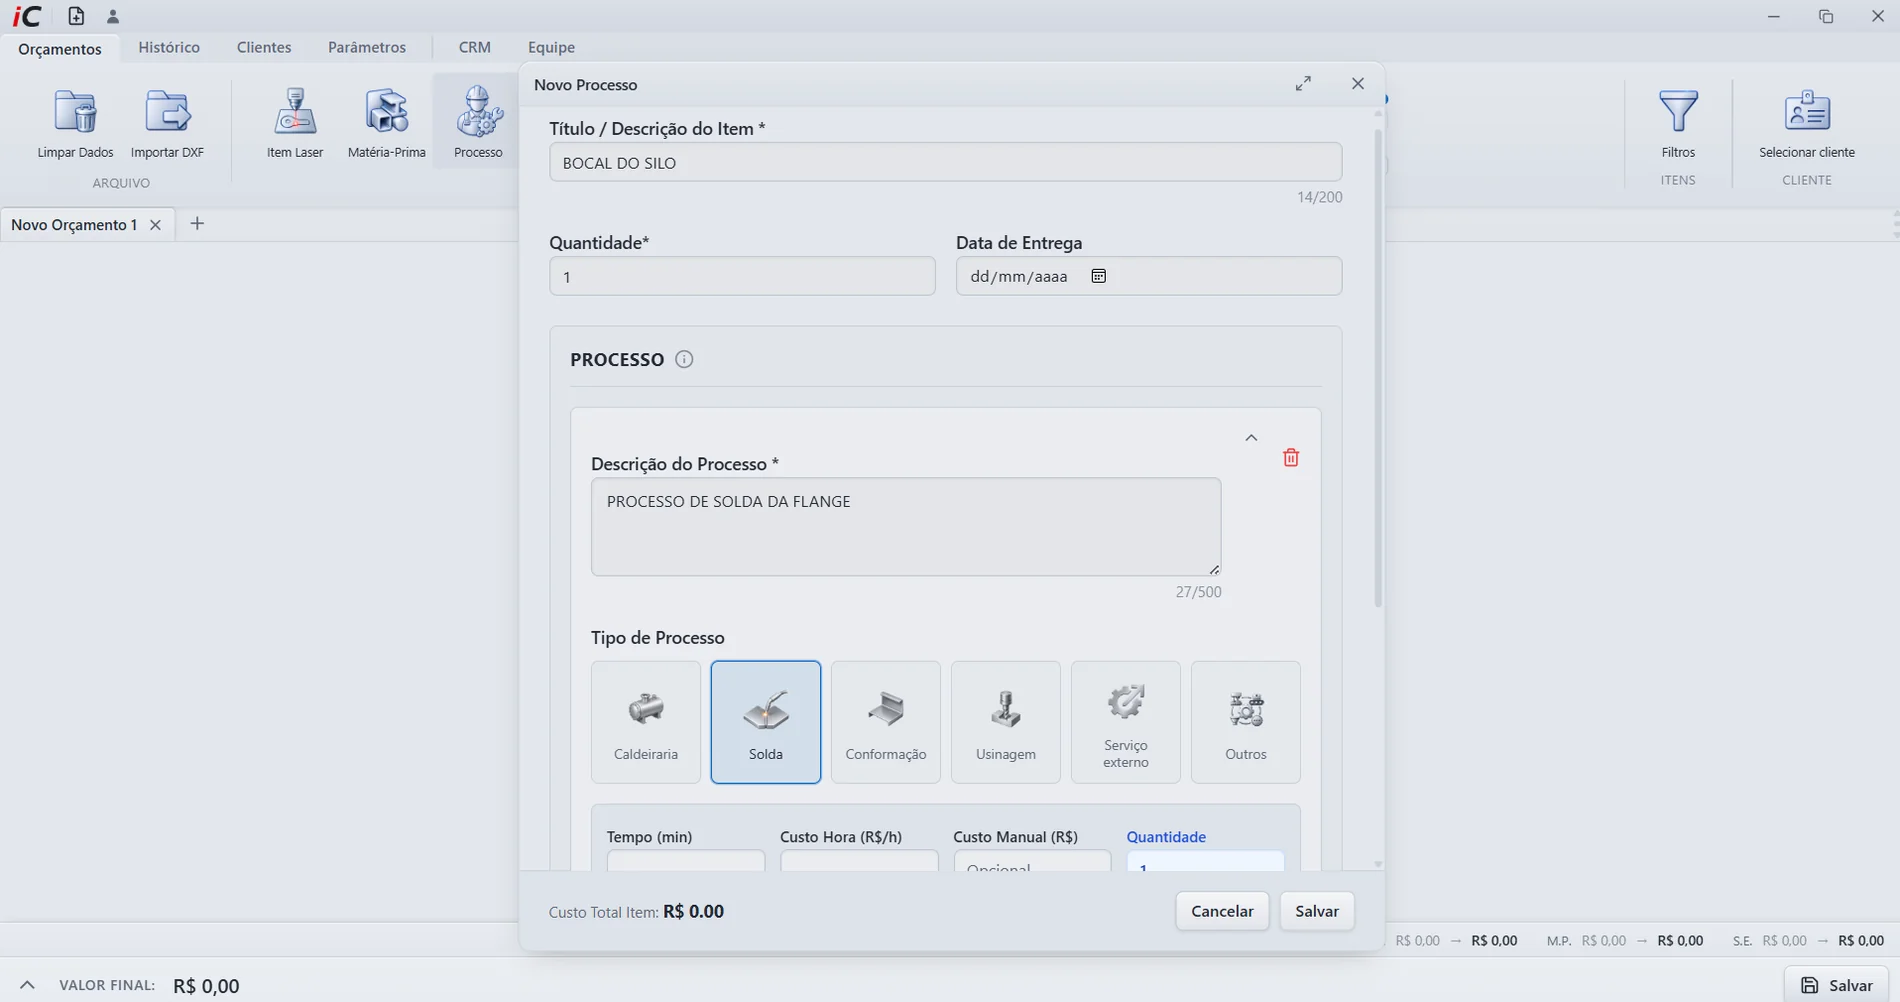
Task: Pick Outros process type
Action: 1246,722
